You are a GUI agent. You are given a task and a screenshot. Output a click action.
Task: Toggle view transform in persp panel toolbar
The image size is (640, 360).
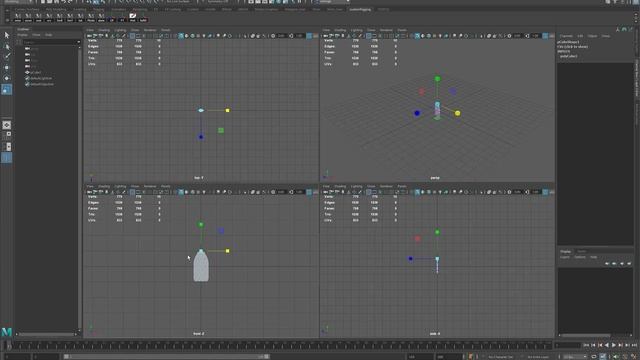[545, 36]
